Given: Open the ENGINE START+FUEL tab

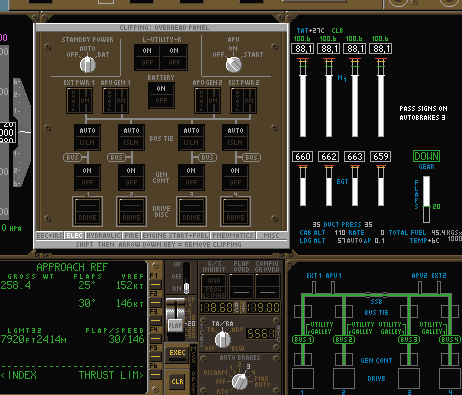Looking at the screenshot, I should [176, 236].
